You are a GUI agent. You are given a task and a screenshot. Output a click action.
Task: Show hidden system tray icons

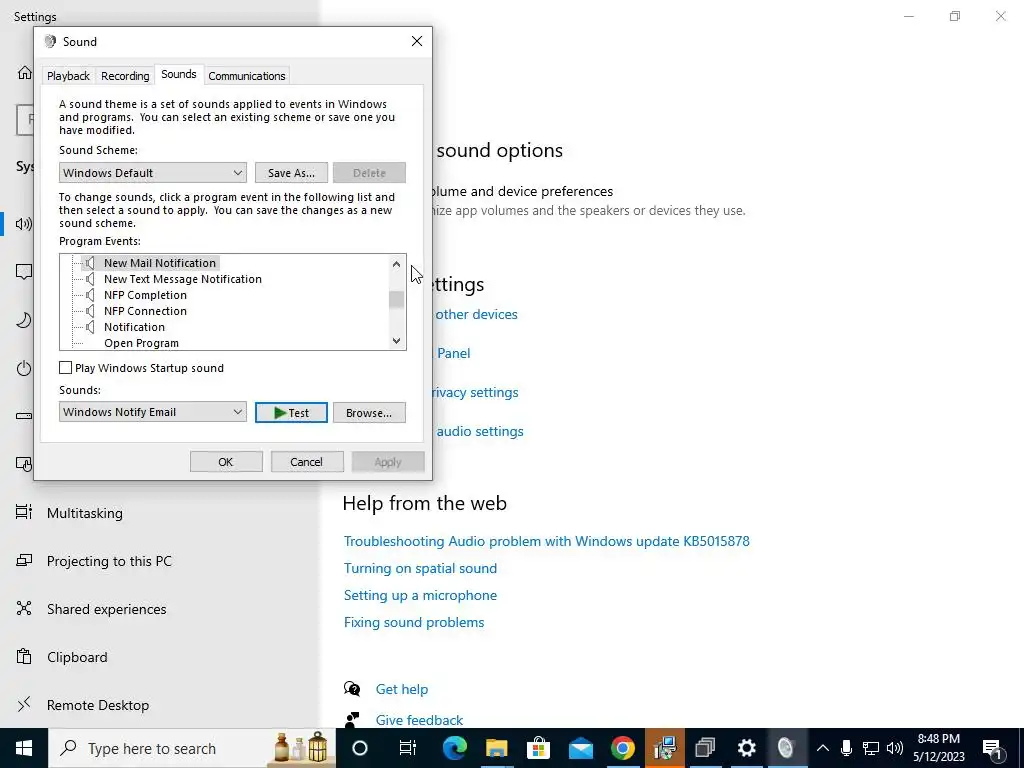coord(823,748)
